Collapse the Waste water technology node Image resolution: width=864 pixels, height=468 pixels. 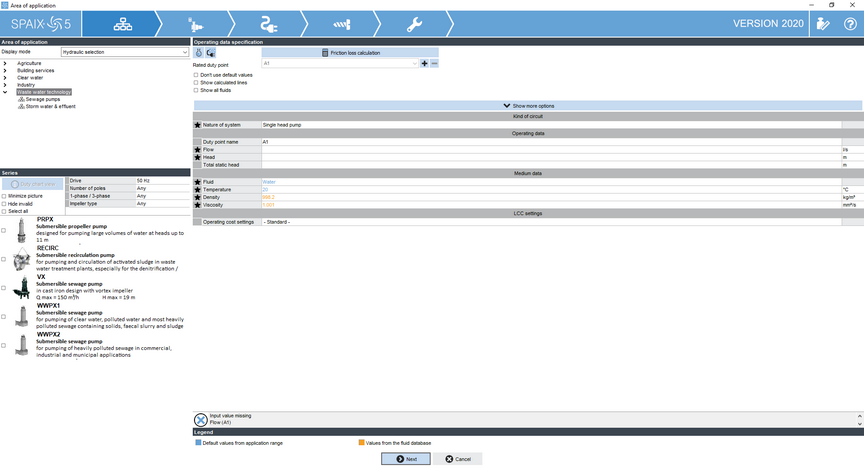5,92
